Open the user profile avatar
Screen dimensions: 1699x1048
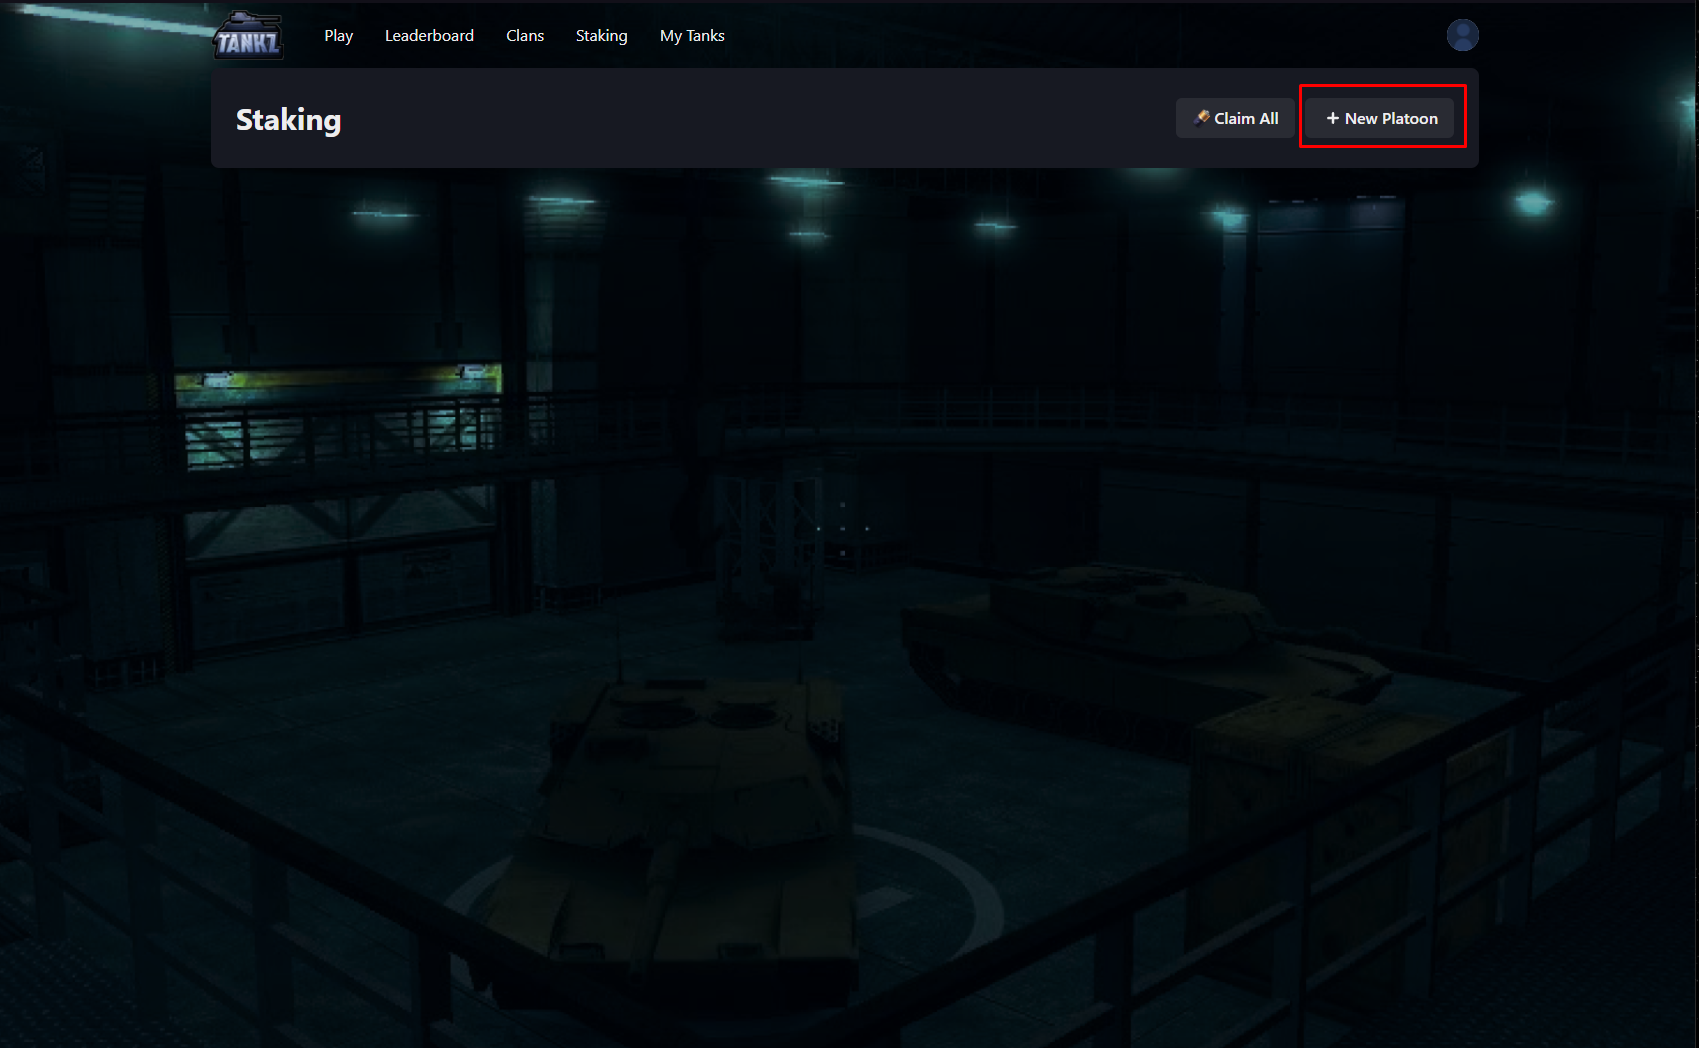coord(1462,35)
